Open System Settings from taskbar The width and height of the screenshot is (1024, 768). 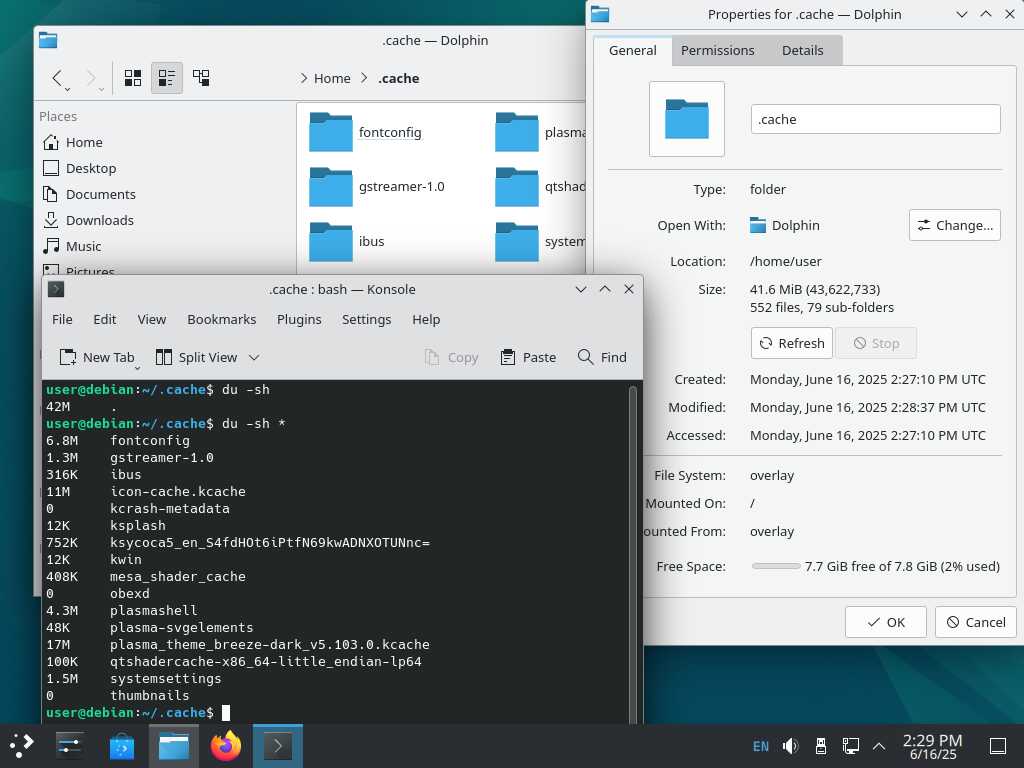[x=69, y=745]
